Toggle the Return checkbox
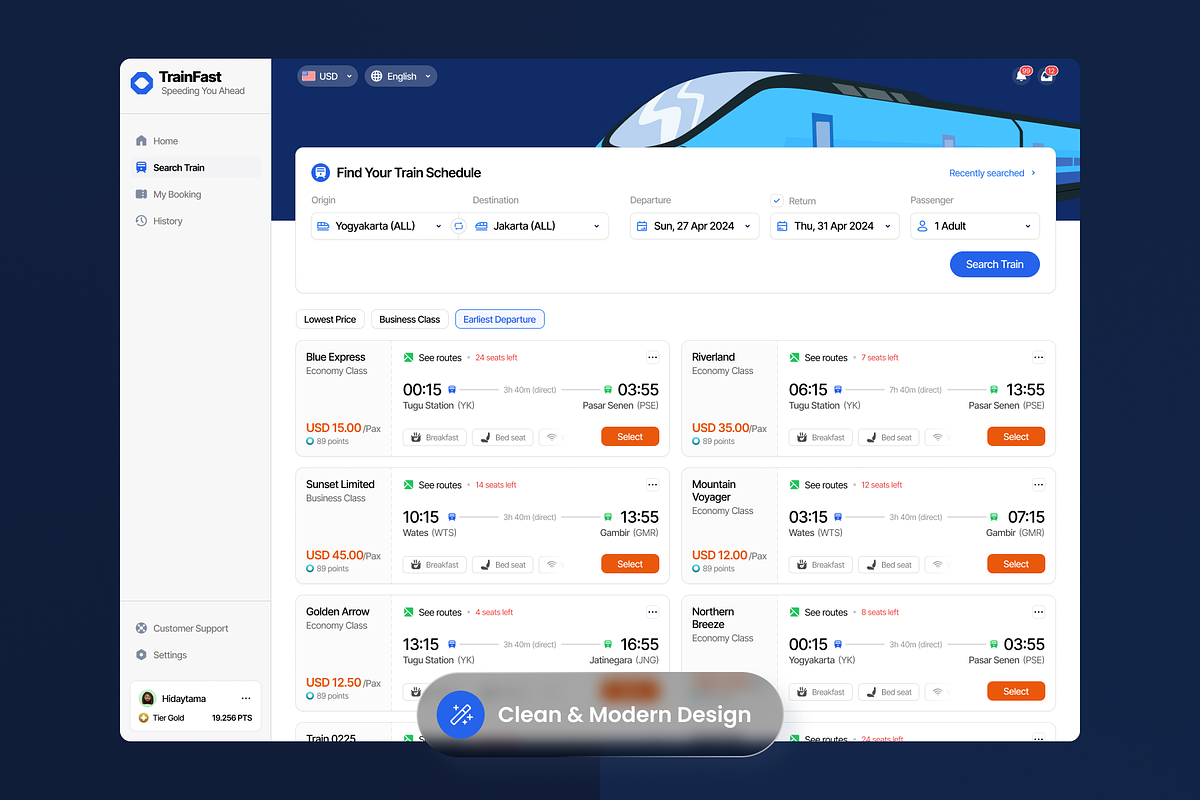Image resolution: width=1200 pixels, height=800 pixels. click(777, 201)
